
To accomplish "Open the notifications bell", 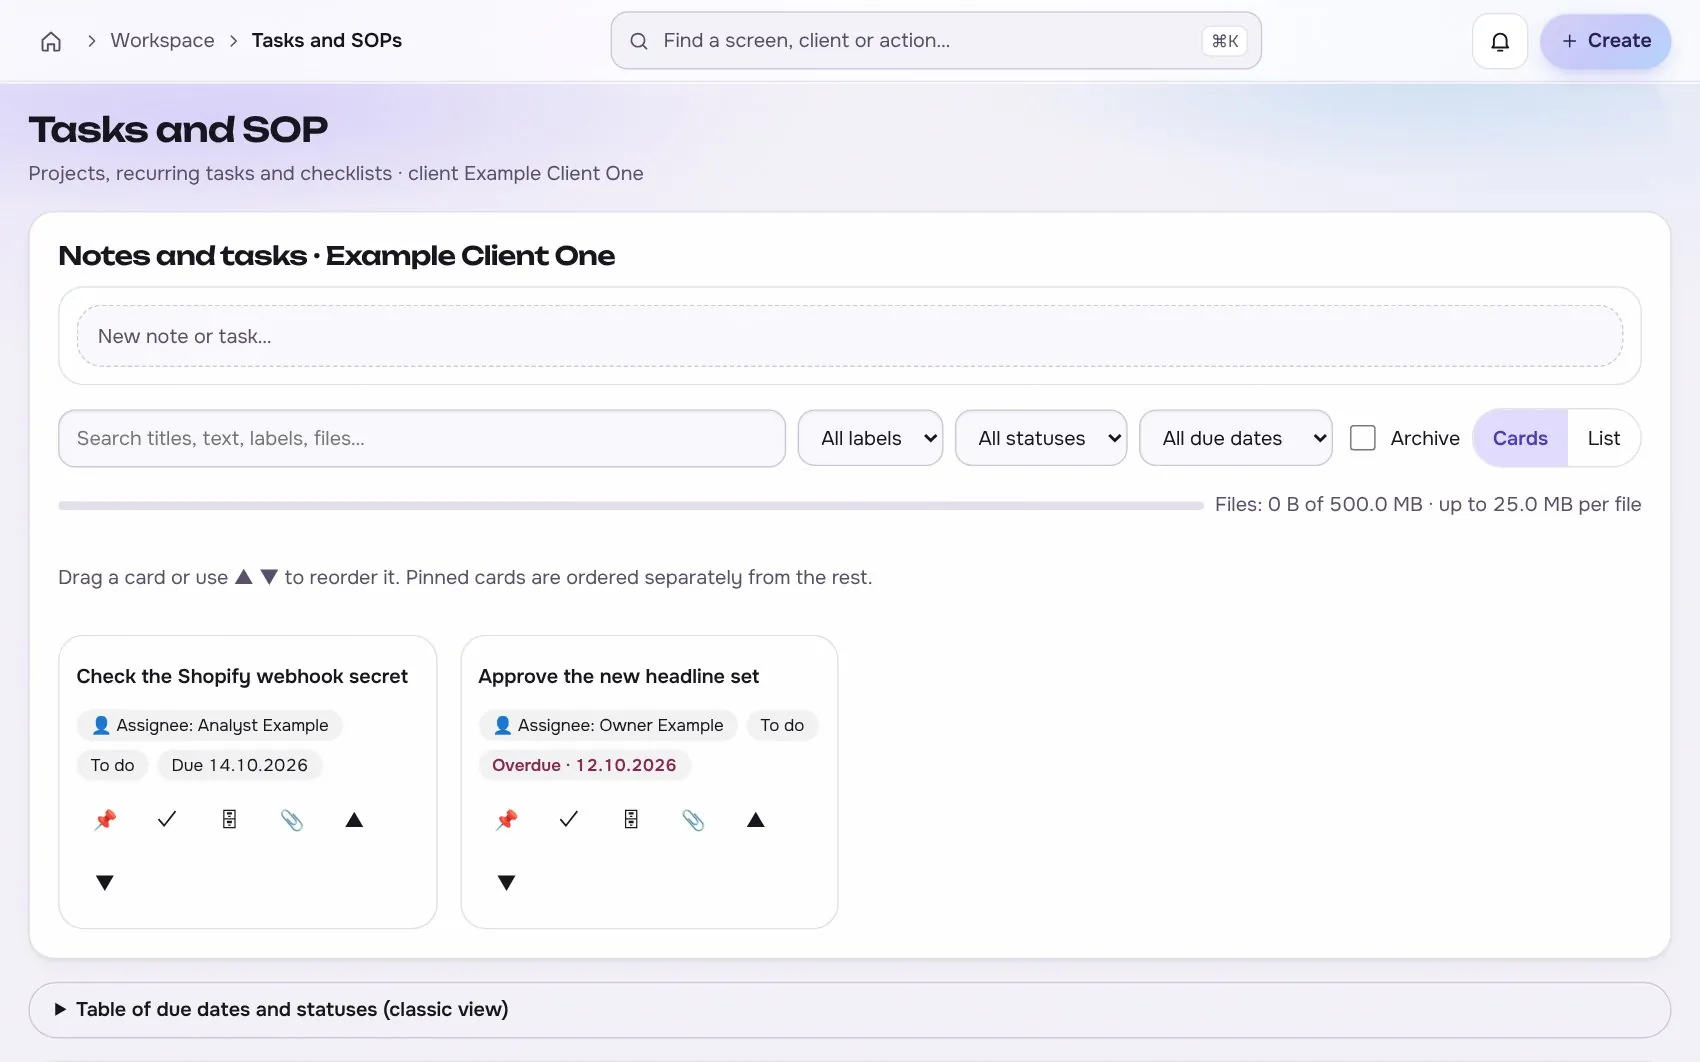I will click(x=1500, y=41).
